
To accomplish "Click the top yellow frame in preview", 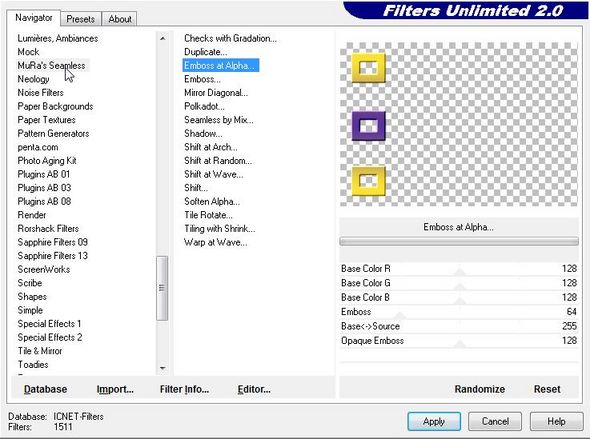I will coord(369,68).
